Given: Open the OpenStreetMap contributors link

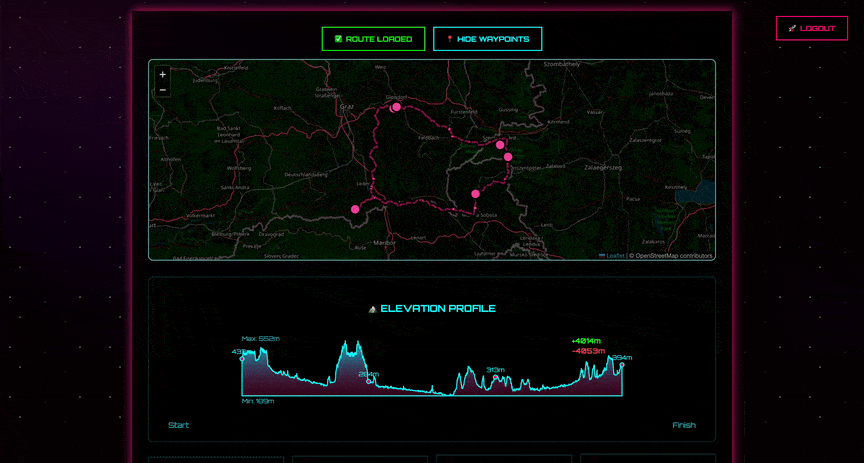Looking at the screenshot, I should coord(673,256).
